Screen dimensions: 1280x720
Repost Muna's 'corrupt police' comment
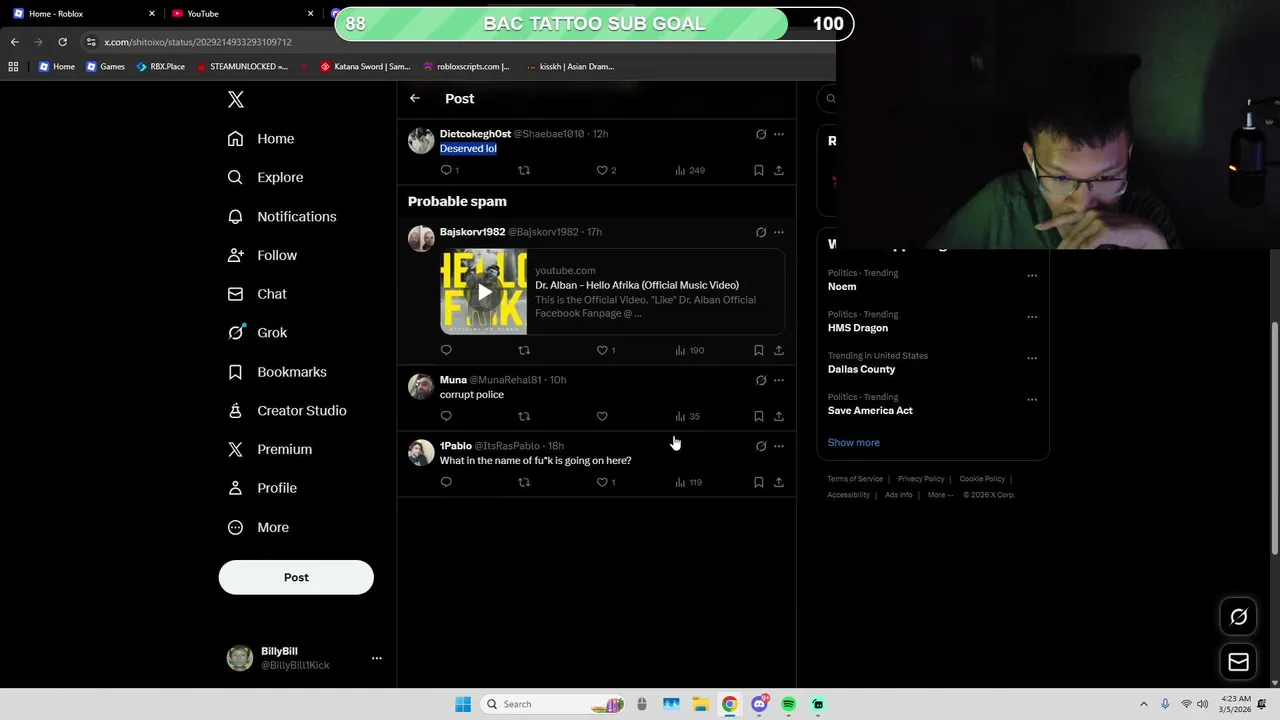pyautogui.click(x=524, y=416)
